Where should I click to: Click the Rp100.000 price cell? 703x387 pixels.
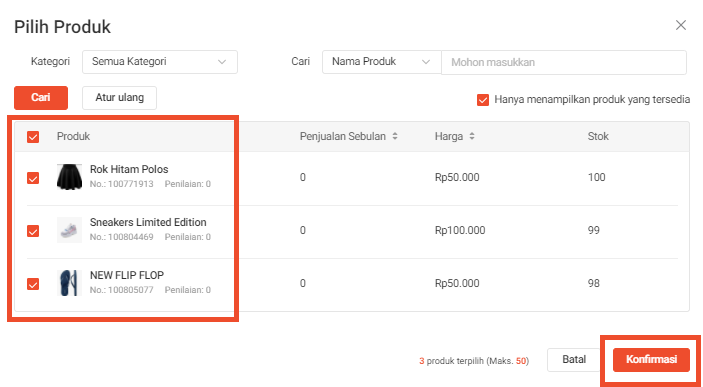(x=460, y=230)
